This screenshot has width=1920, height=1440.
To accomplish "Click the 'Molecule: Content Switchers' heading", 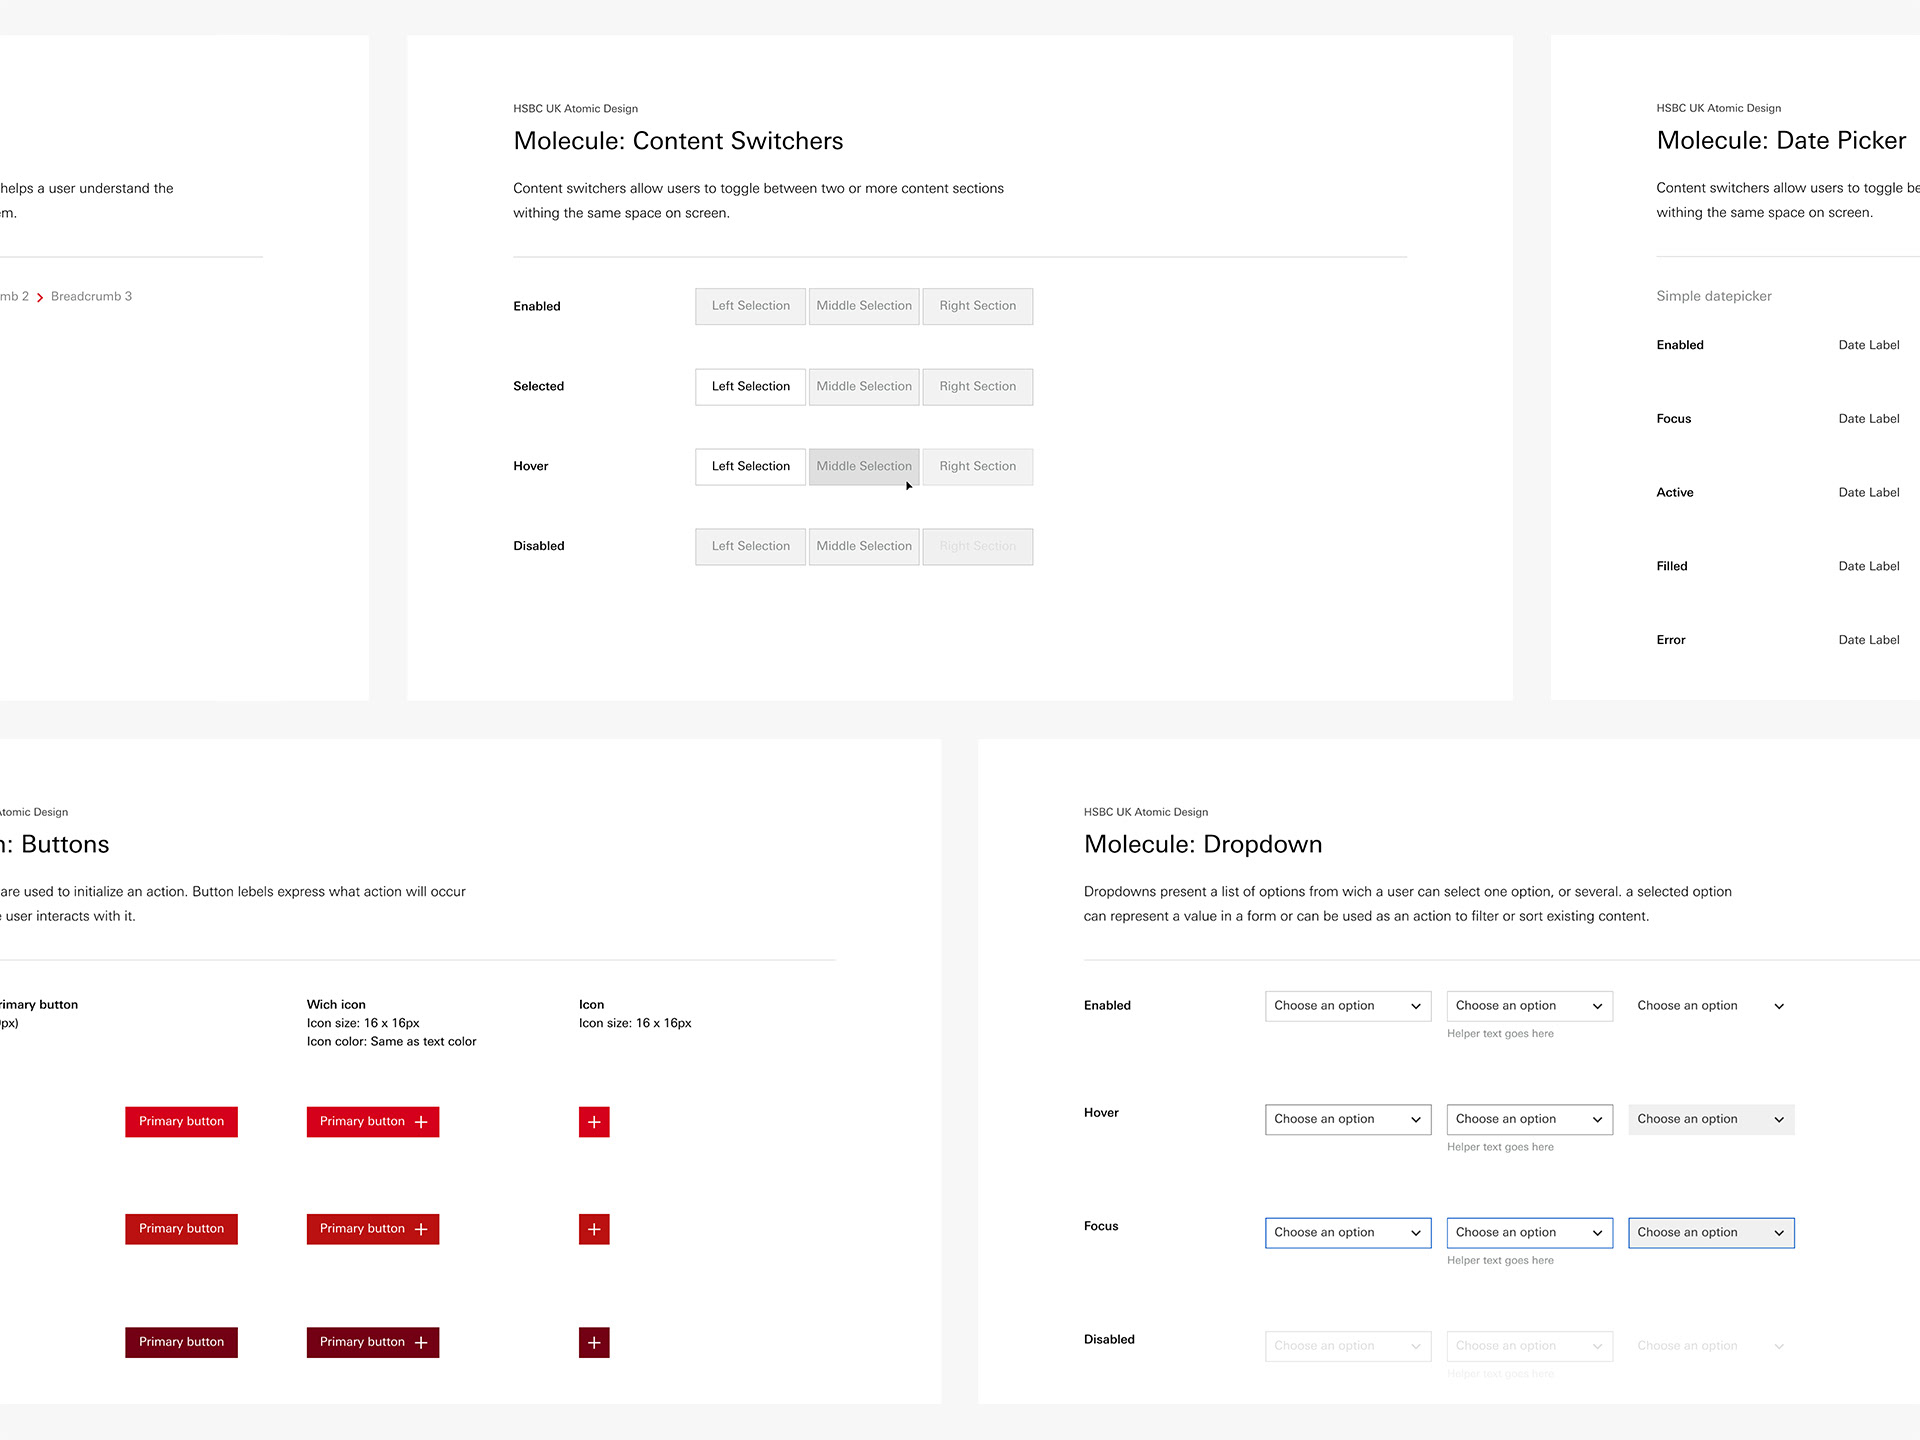I will pyautogui.click(x=678, y=141).
